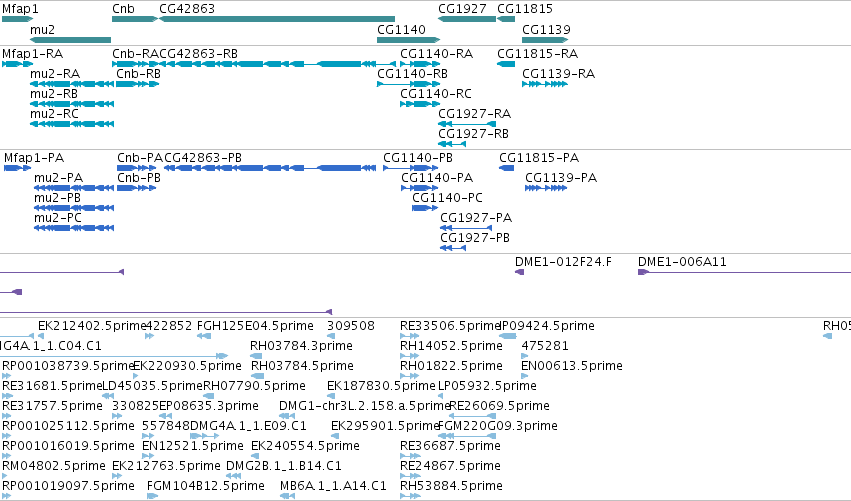The height and width of the screenshot is (501, 851).
Task: Click the CG1139 gene bar
Action: pyautogui.click(x=545, y=40)
